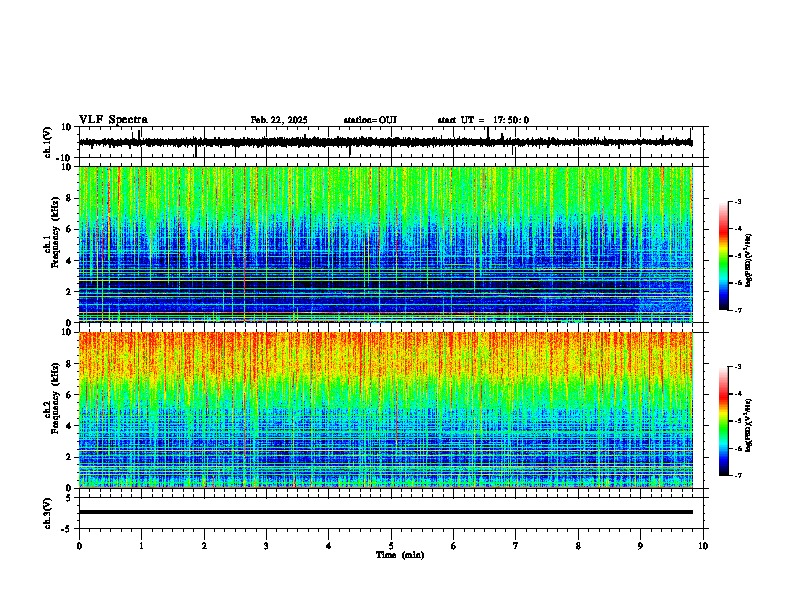
Task: Click inside the ch.2 frequency spectrogram
Action: pos(385,410)
